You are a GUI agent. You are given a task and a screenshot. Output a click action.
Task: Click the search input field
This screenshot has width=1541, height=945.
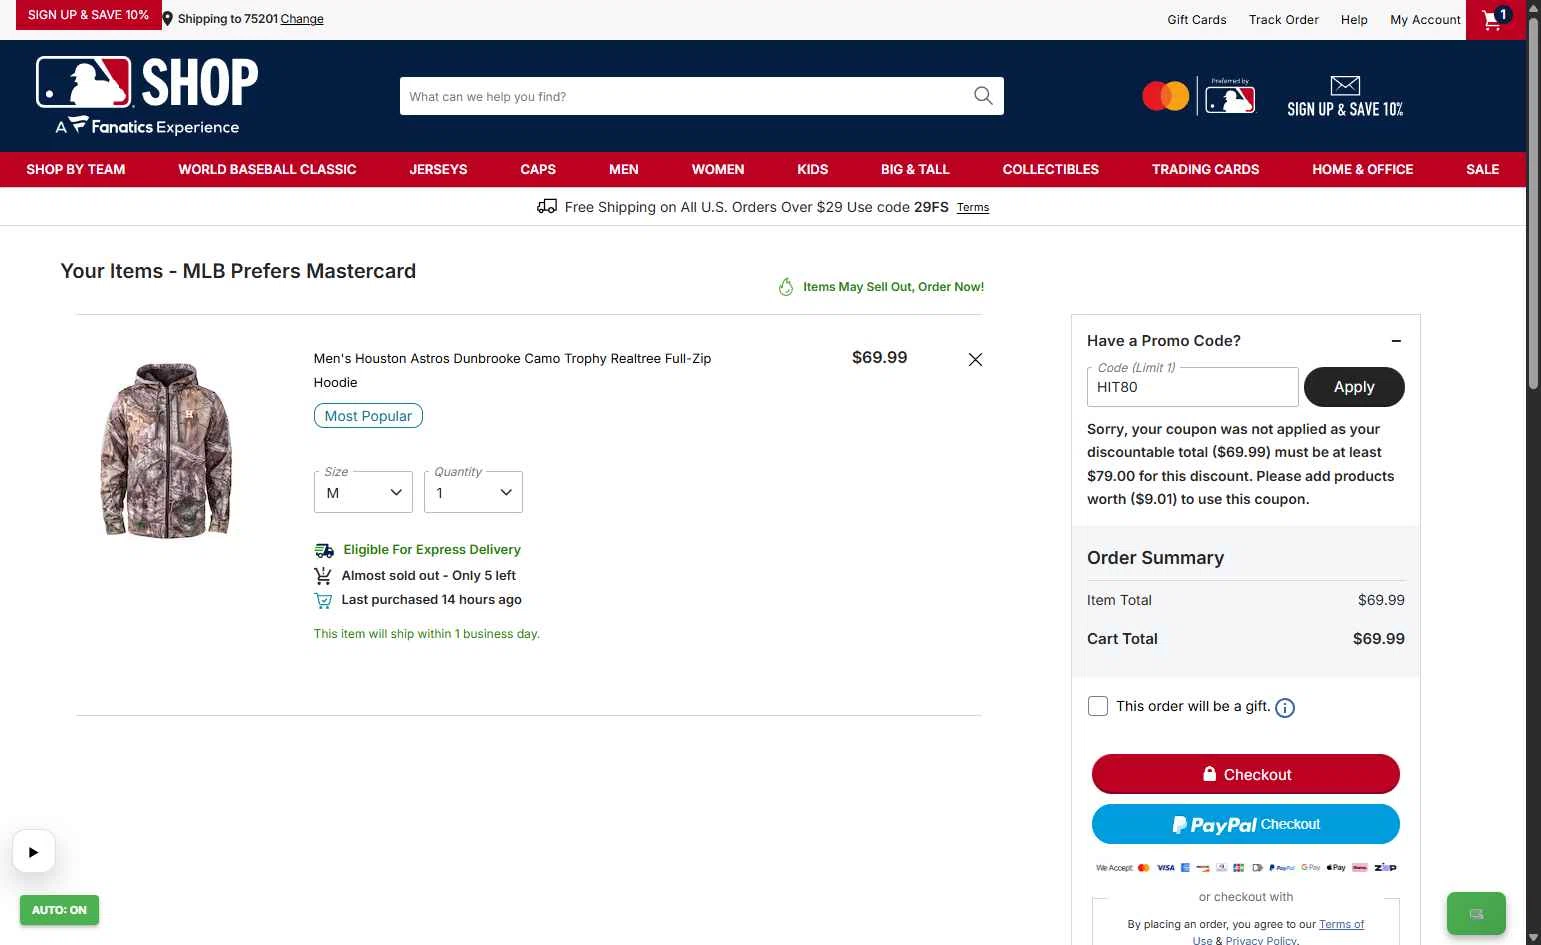pyautogui.click(x=685, y=96)
